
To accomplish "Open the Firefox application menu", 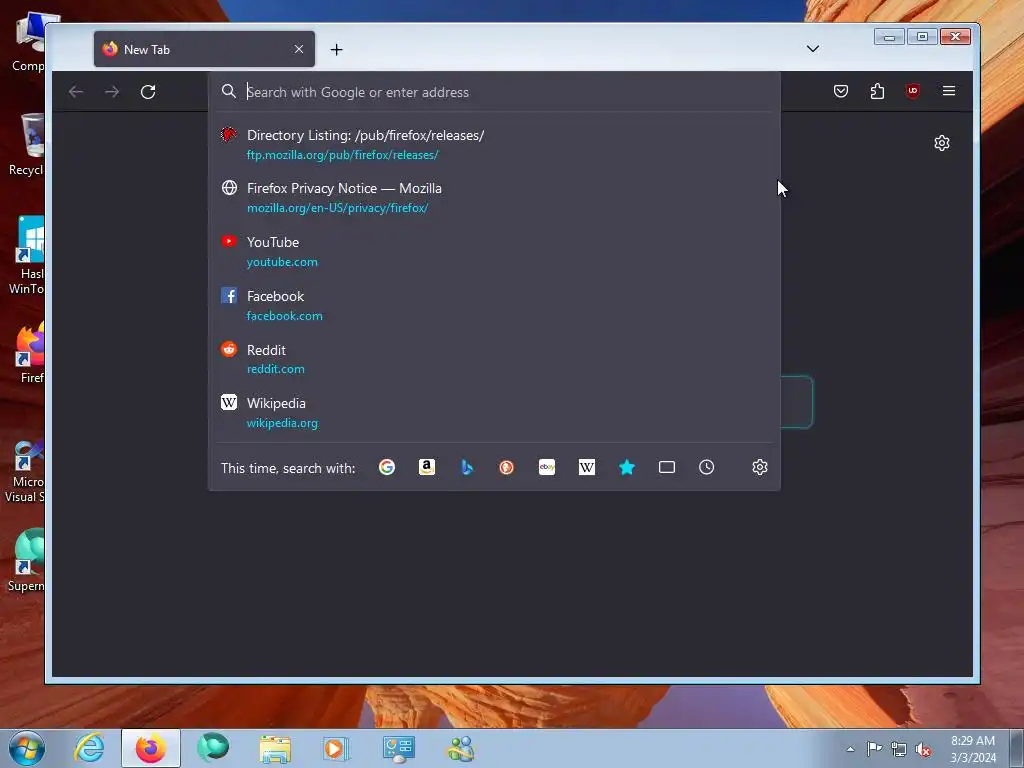I will click(949, 91).
